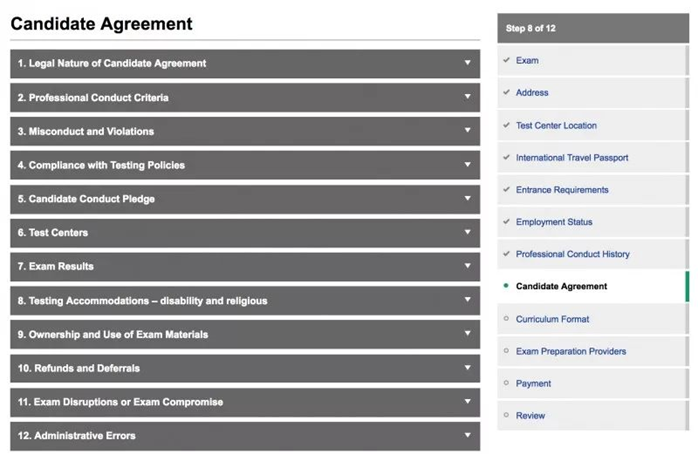Screen dimensions: 698x454
Task: Open the Review step in sidebar
Action: click(x=531, y=416)
